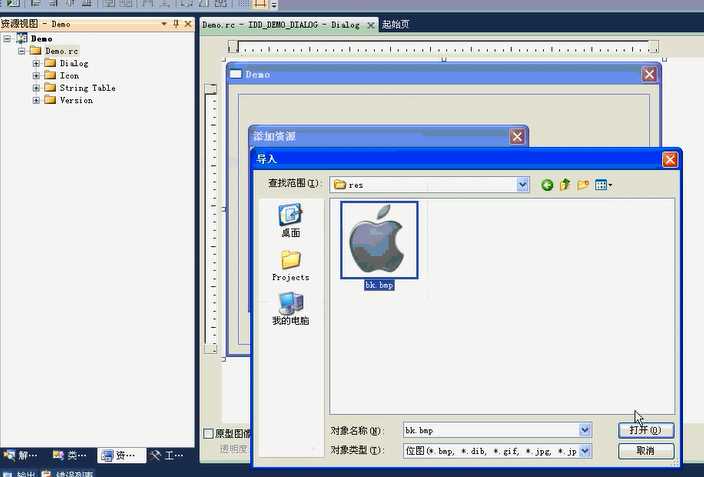
Task: Toggle the prototype image (原型图像) checkbox
Action: 208,433
